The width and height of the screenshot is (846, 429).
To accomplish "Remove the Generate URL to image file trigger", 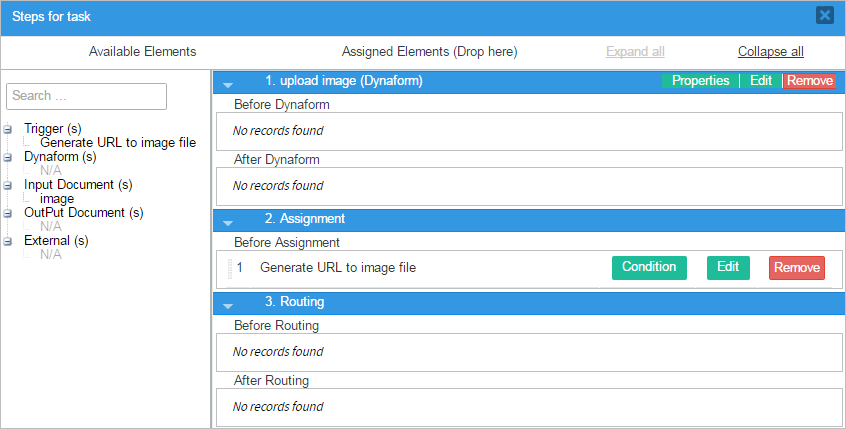I will [x=797, y=268].
